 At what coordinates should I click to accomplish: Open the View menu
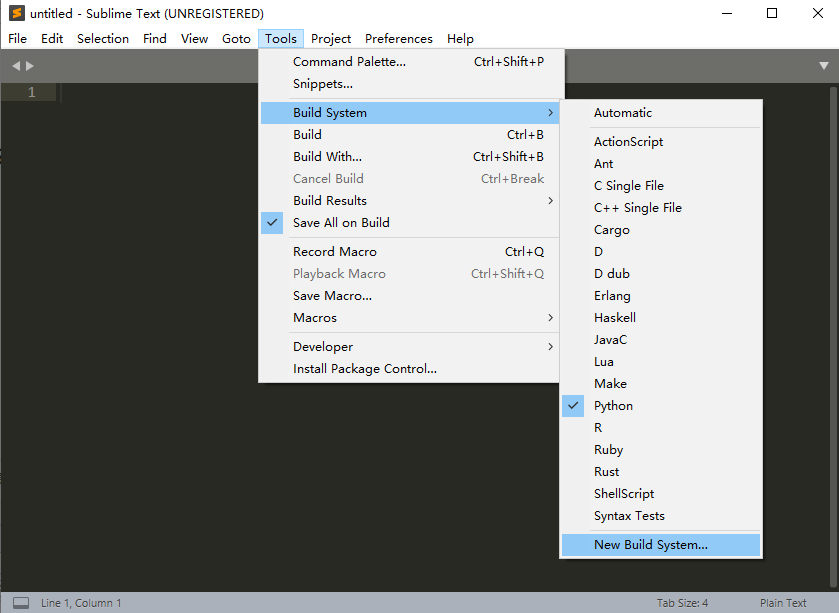194,39
